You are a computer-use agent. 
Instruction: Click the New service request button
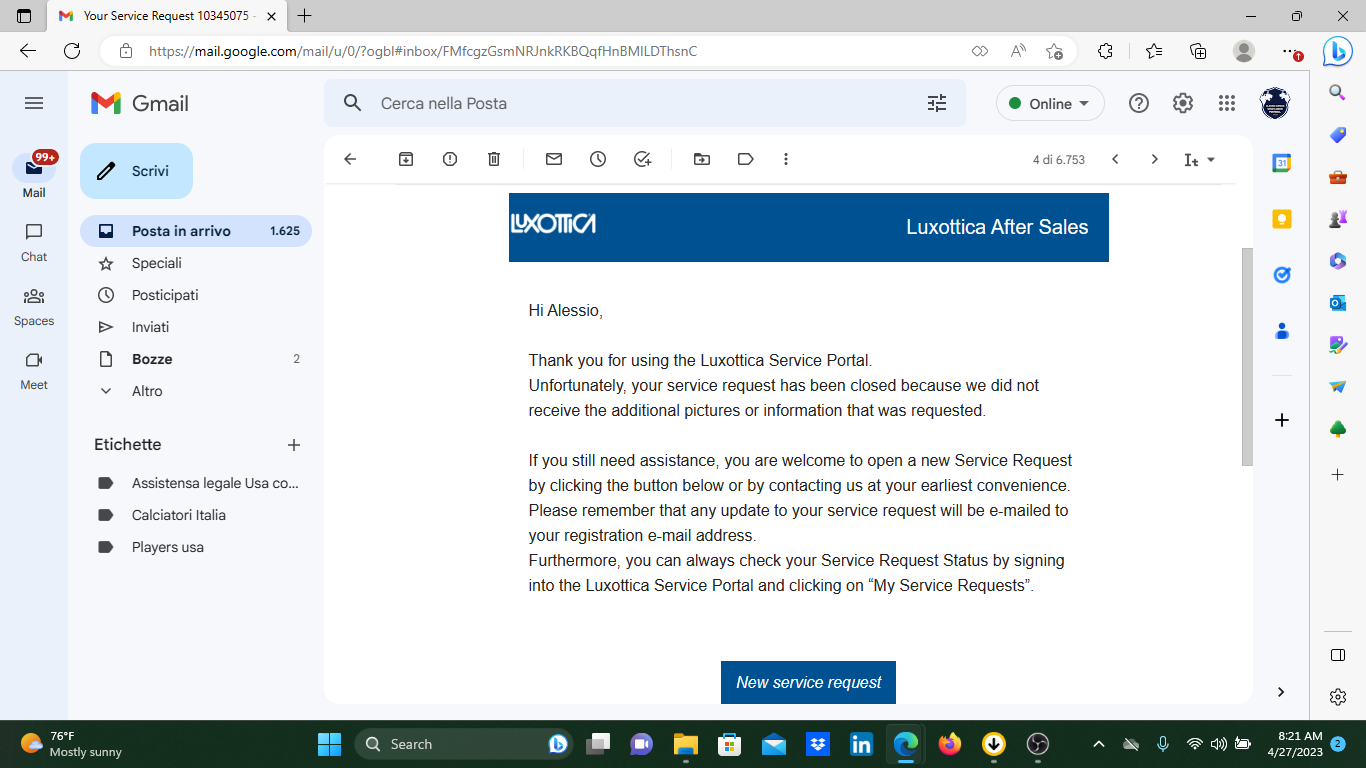coord(808,682)
